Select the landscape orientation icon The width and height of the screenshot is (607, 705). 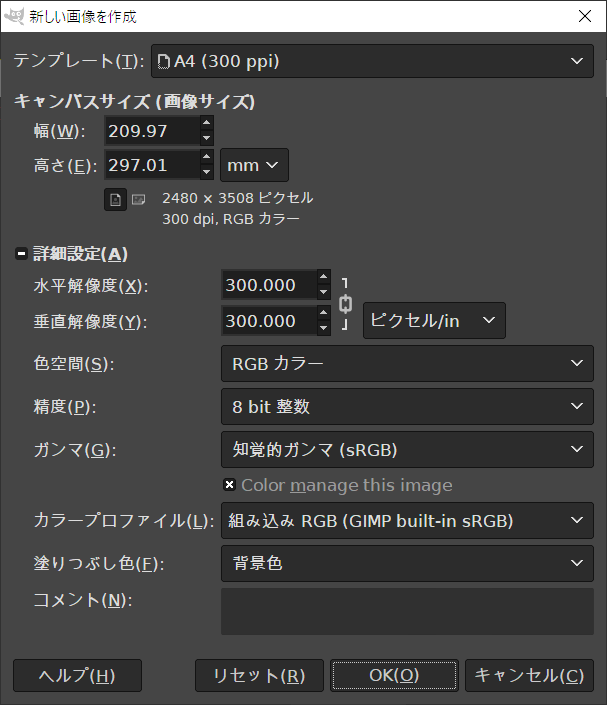coord(138,200)
